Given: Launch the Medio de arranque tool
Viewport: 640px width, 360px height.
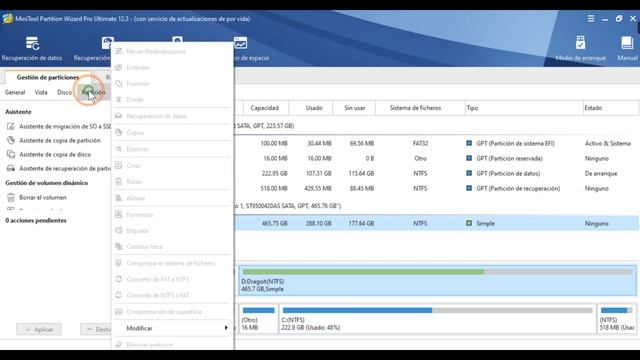Looking at the screenshot, I should (580, 48).
